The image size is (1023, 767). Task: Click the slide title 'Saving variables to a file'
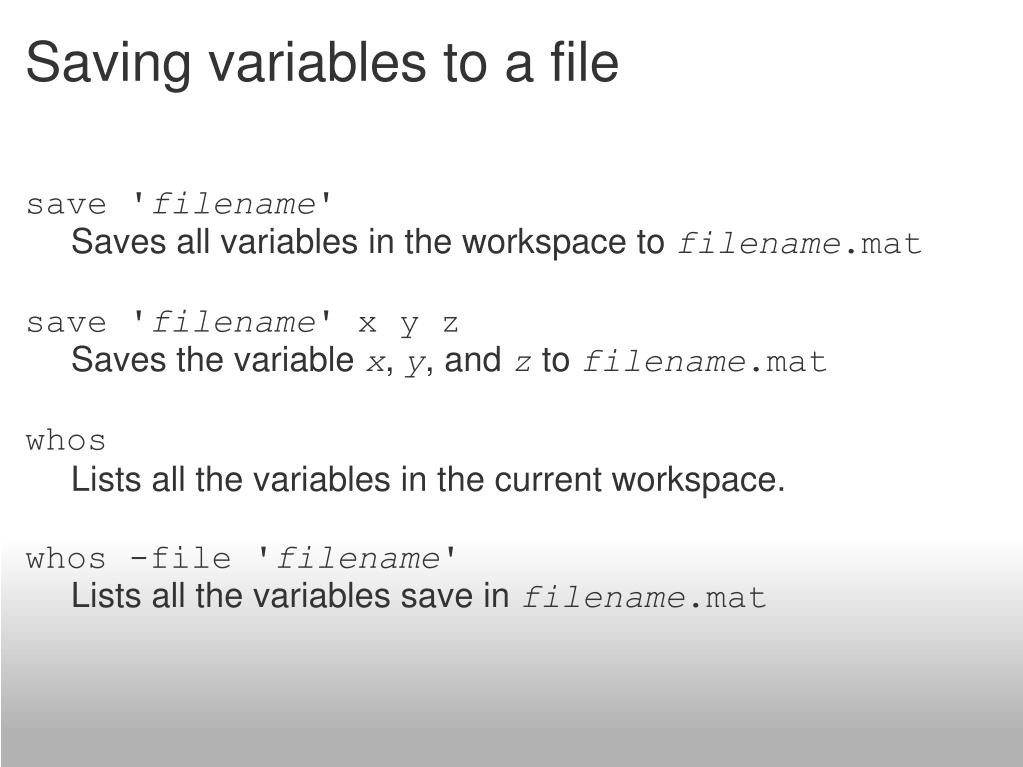pos(322,63)
